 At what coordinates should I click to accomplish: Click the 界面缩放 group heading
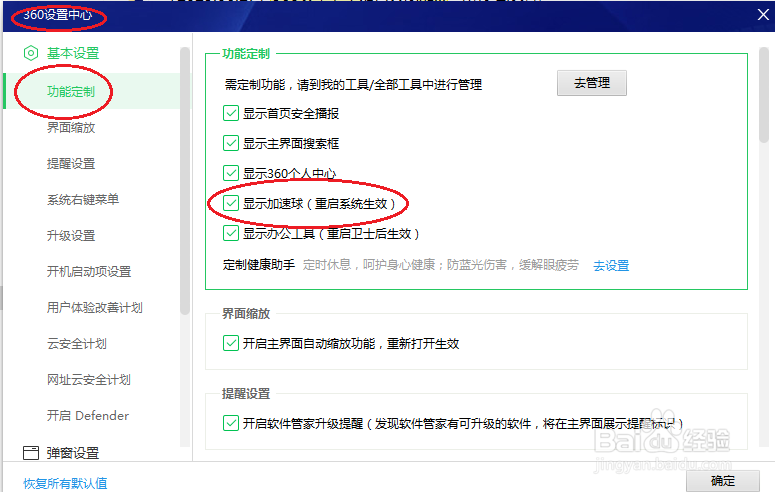tap(246, 313)
